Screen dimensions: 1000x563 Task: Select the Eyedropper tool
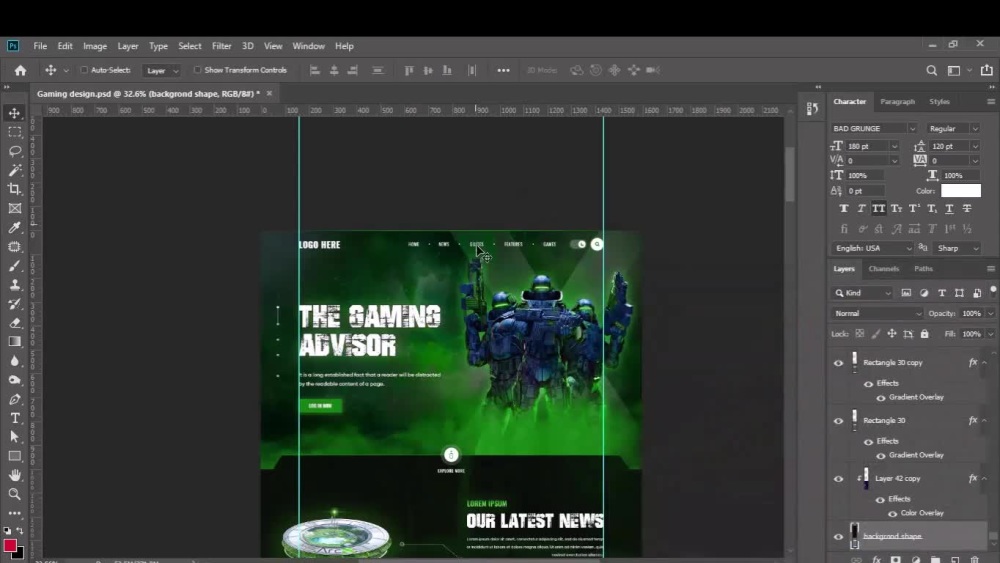tap(15, 228)
